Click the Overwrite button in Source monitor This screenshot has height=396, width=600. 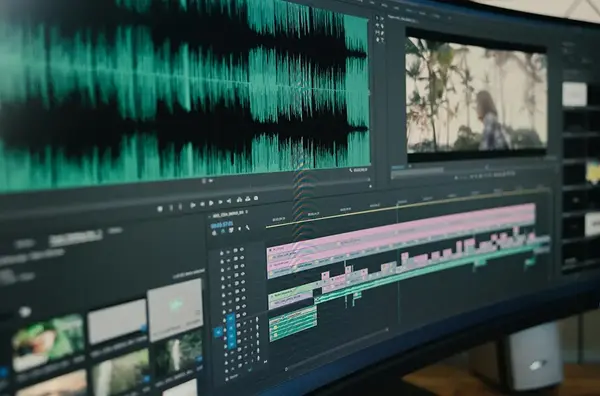[248, 199]
